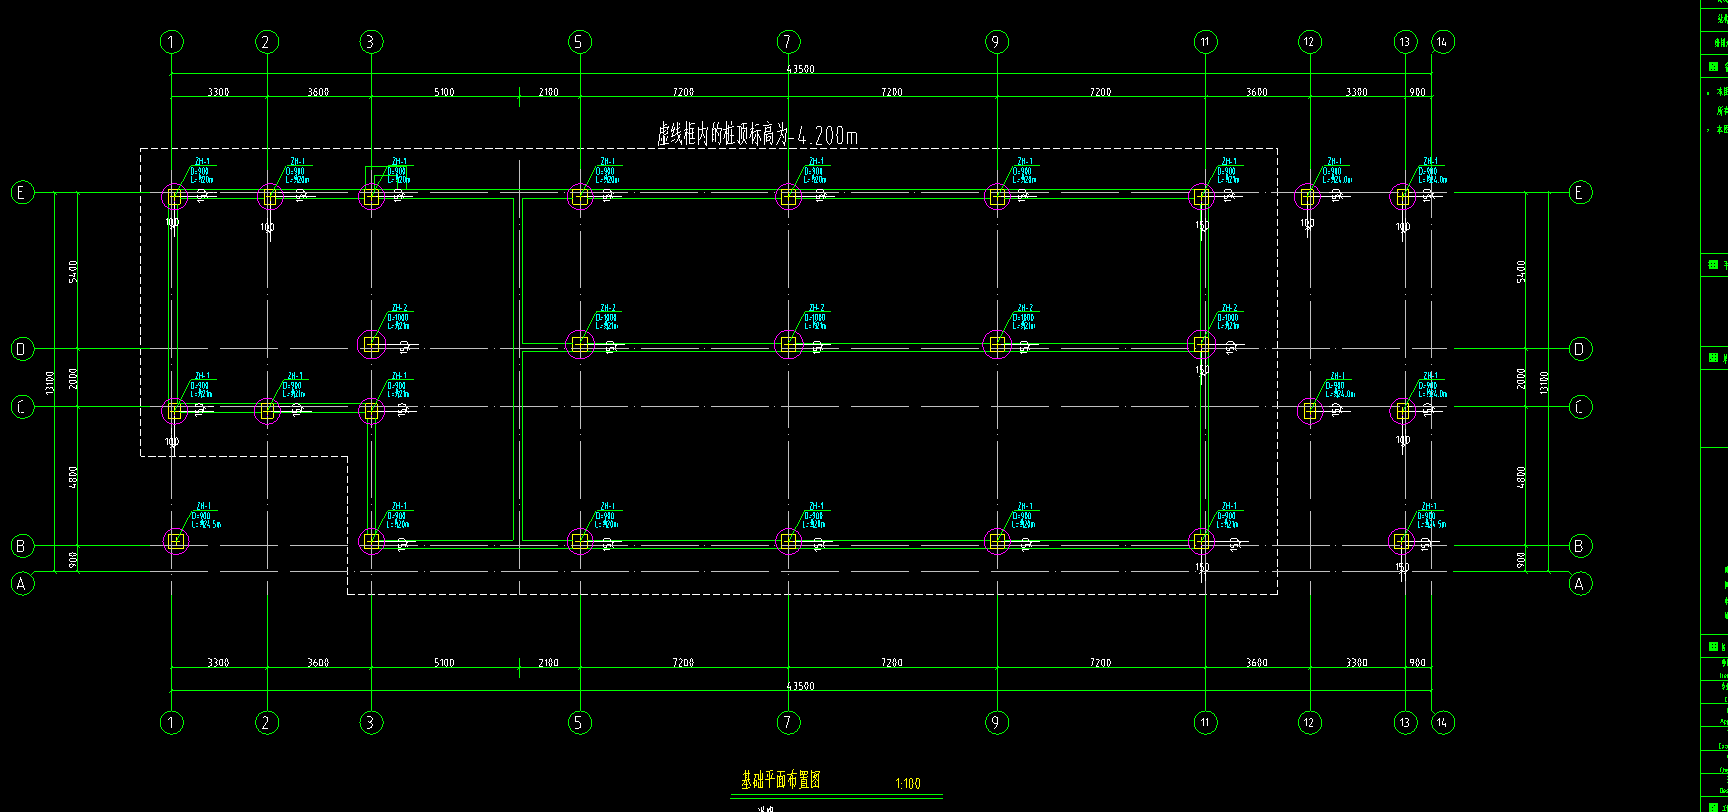Select the left vertical dimension text 4800
The image size is (1728, 812).
73,477
